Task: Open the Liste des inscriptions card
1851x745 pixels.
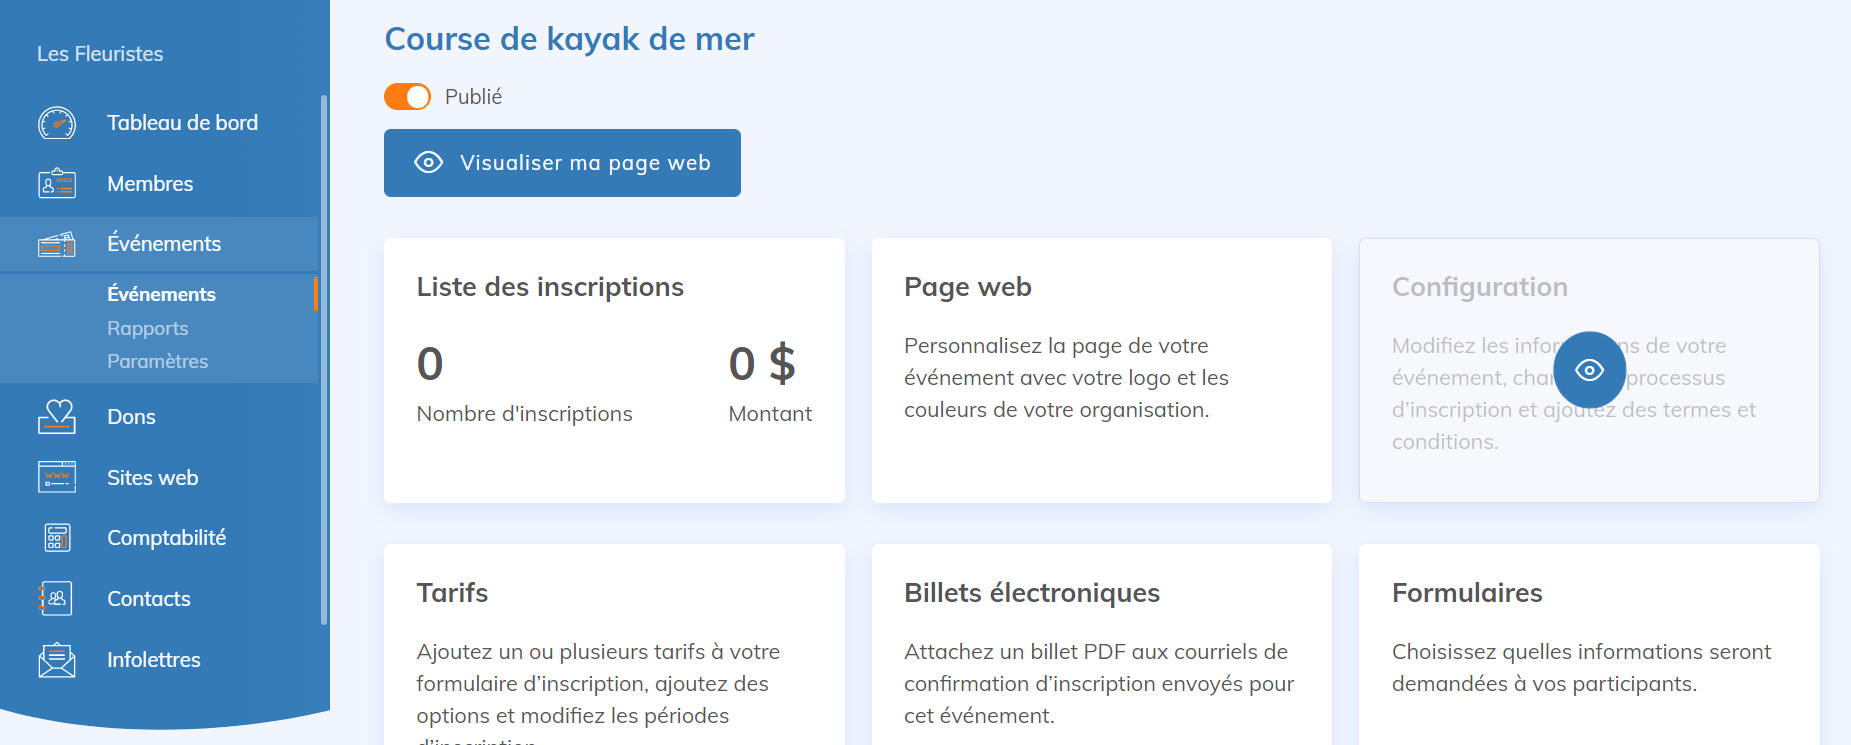Action: click(x=614, y=370)
